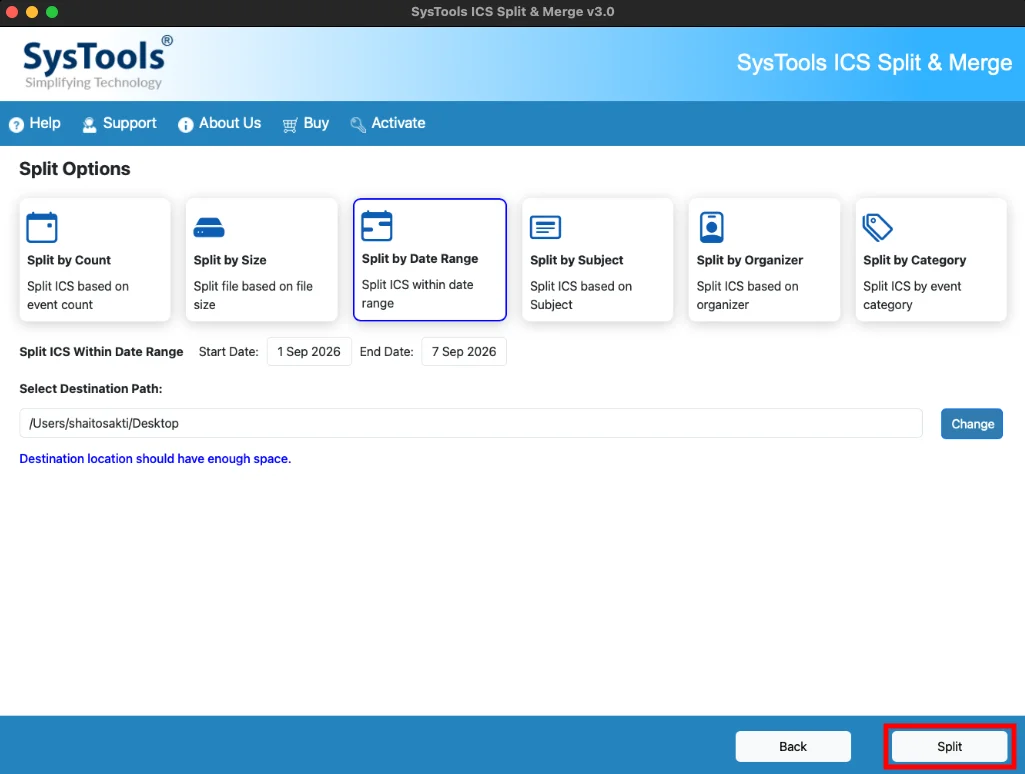Select the Split by Count option title
Screen dimensions: 1025x774
pos(69,260)
